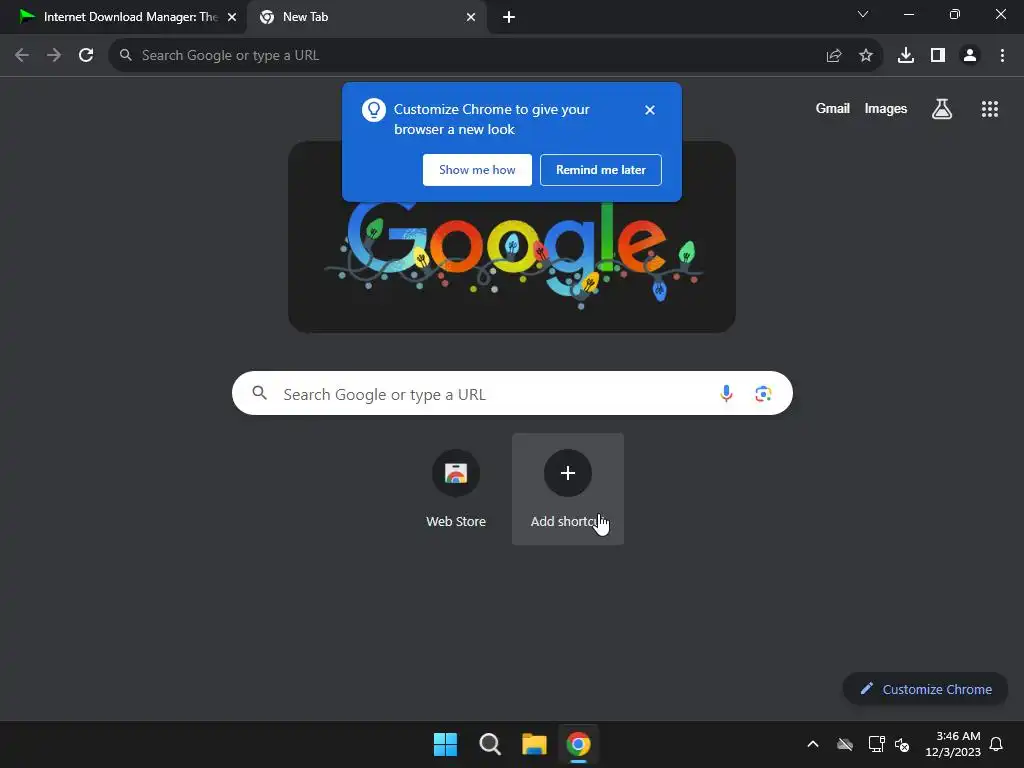Viewport: 1024px width, 768px height.
Task: Open File Explorer from taskbar
Action: pyautogui.click(x=534, y=744)
